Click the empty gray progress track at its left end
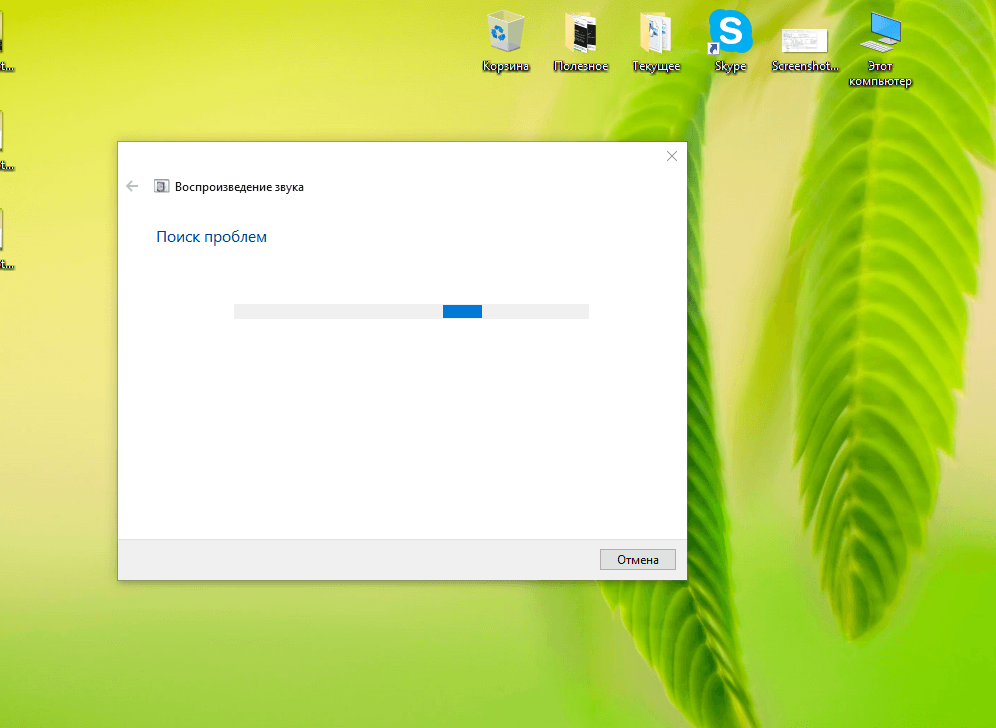 254,311
